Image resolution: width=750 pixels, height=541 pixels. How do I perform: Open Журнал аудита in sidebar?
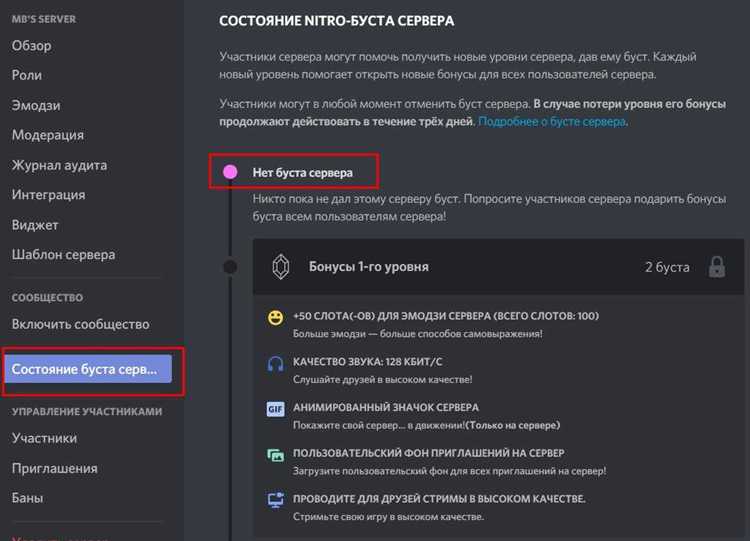pos(59,166)
